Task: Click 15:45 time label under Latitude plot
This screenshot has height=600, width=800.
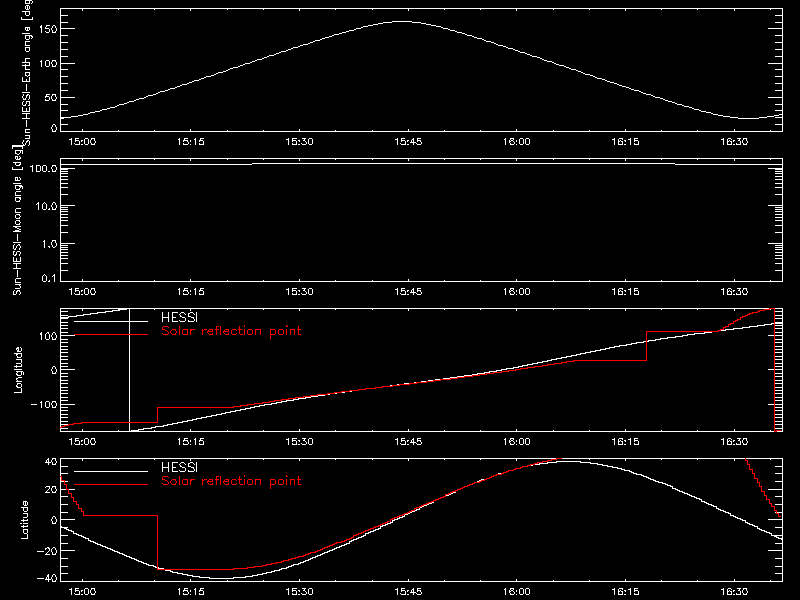Action: click(408, 591)
